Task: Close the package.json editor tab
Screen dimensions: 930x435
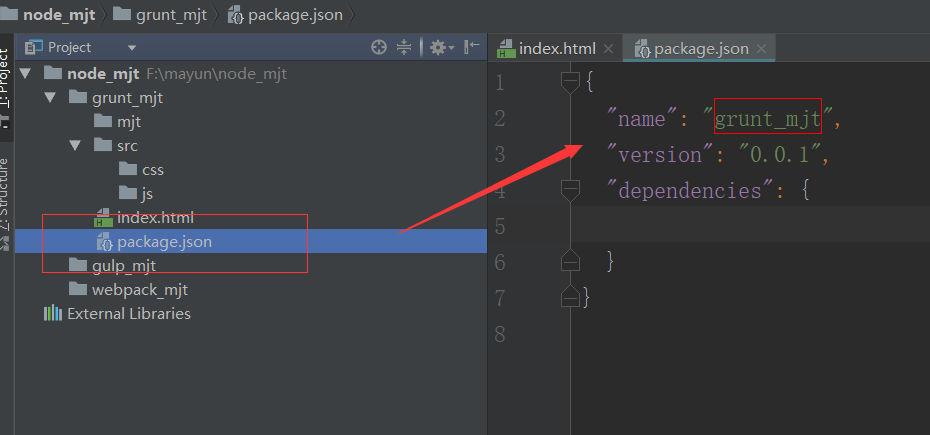Action: (x=762, y=49)
